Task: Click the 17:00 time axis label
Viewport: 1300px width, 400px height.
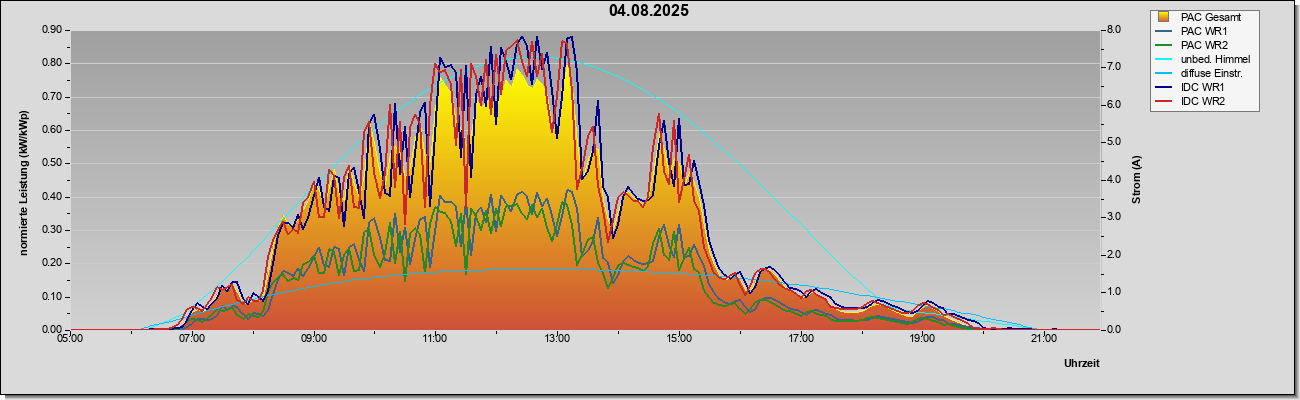Action: [x=800, y=339]
